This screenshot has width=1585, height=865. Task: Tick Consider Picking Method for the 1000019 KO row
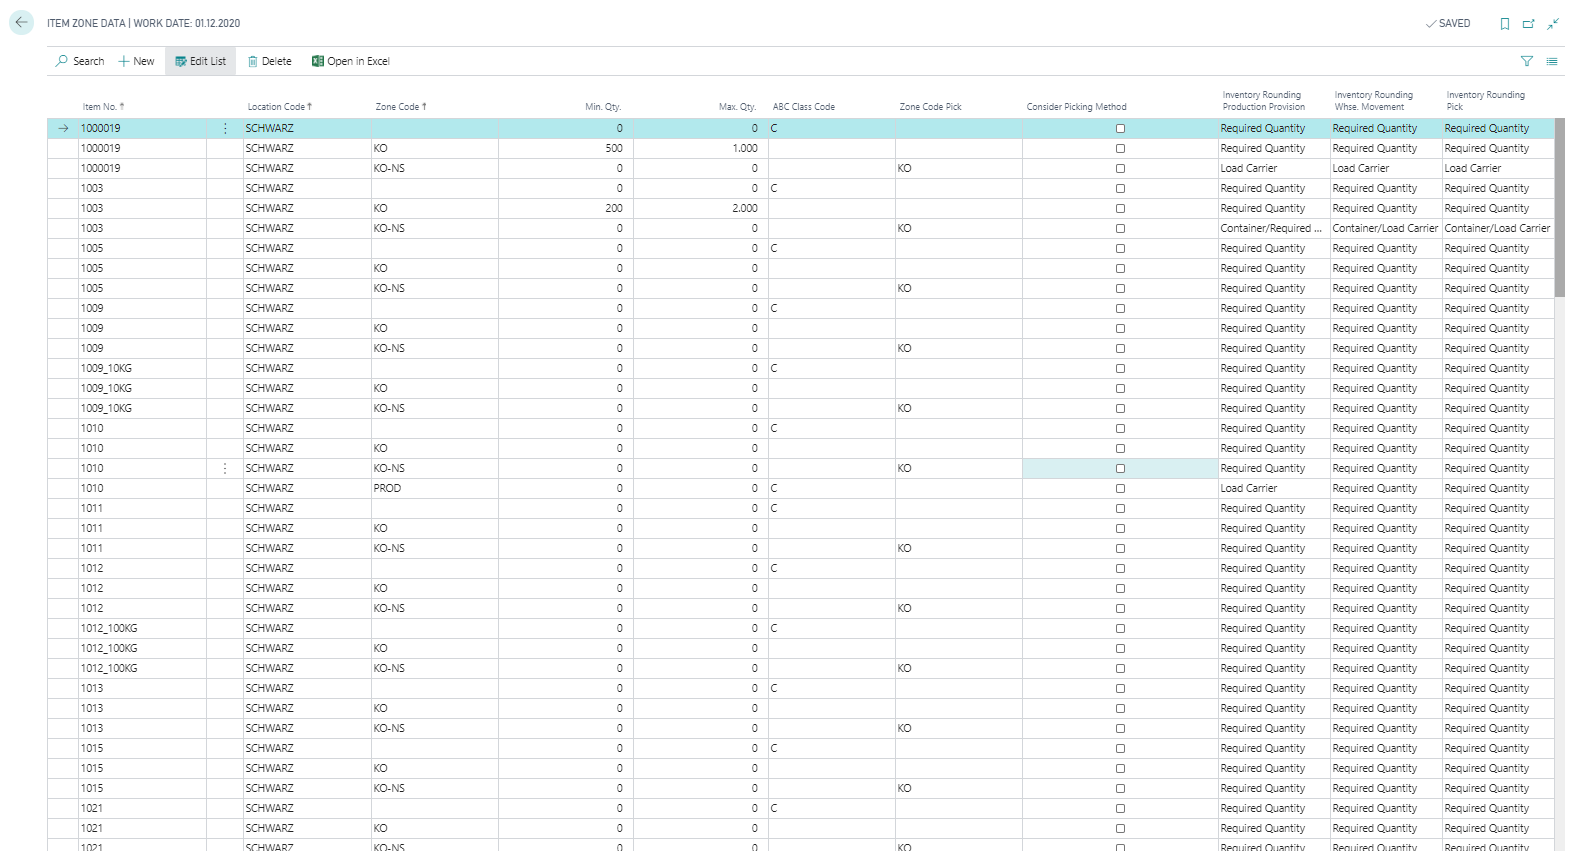1120,148
